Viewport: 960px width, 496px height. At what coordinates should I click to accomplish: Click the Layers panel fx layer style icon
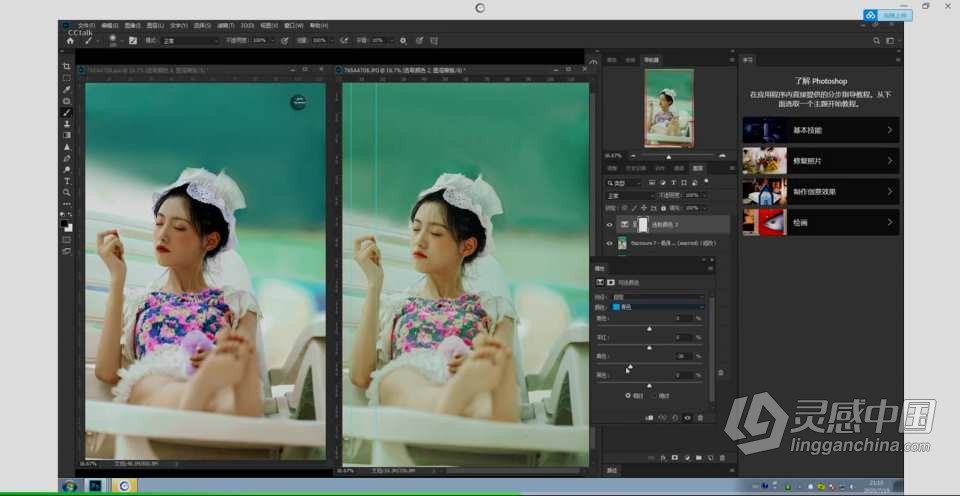[663, 457]
